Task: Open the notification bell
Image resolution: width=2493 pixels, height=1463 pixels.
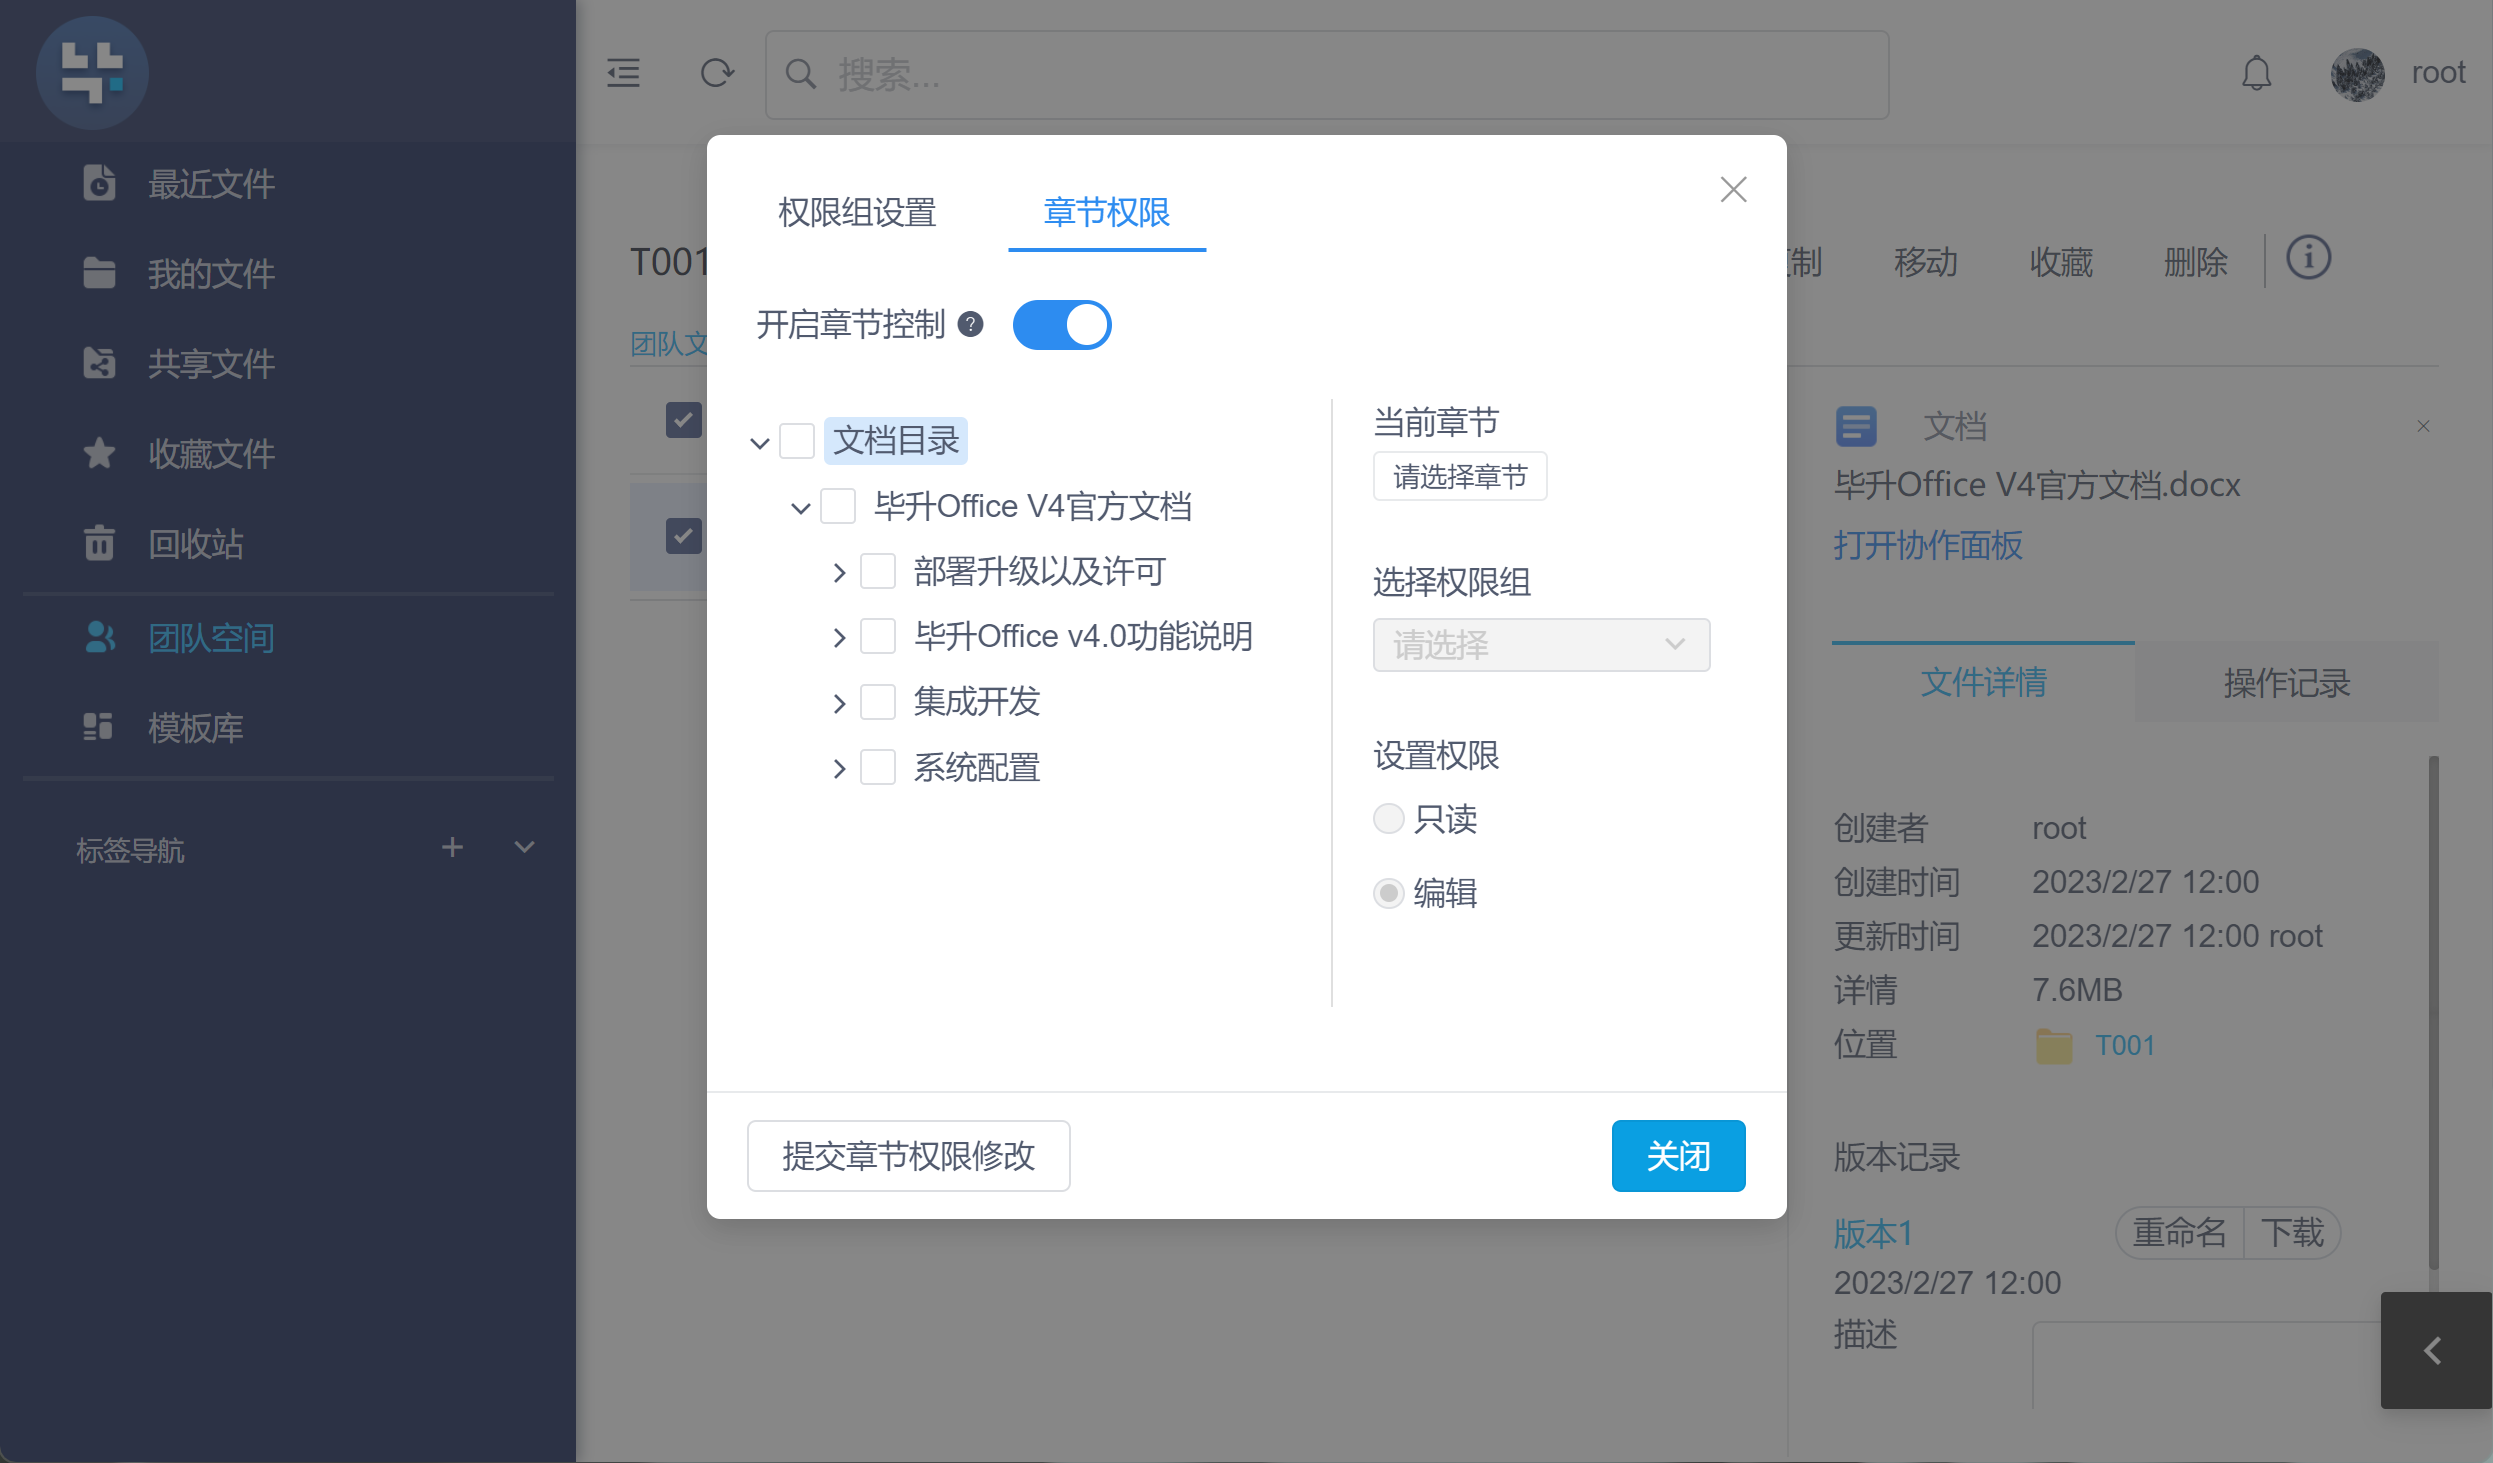Action: click(2257, 73)
